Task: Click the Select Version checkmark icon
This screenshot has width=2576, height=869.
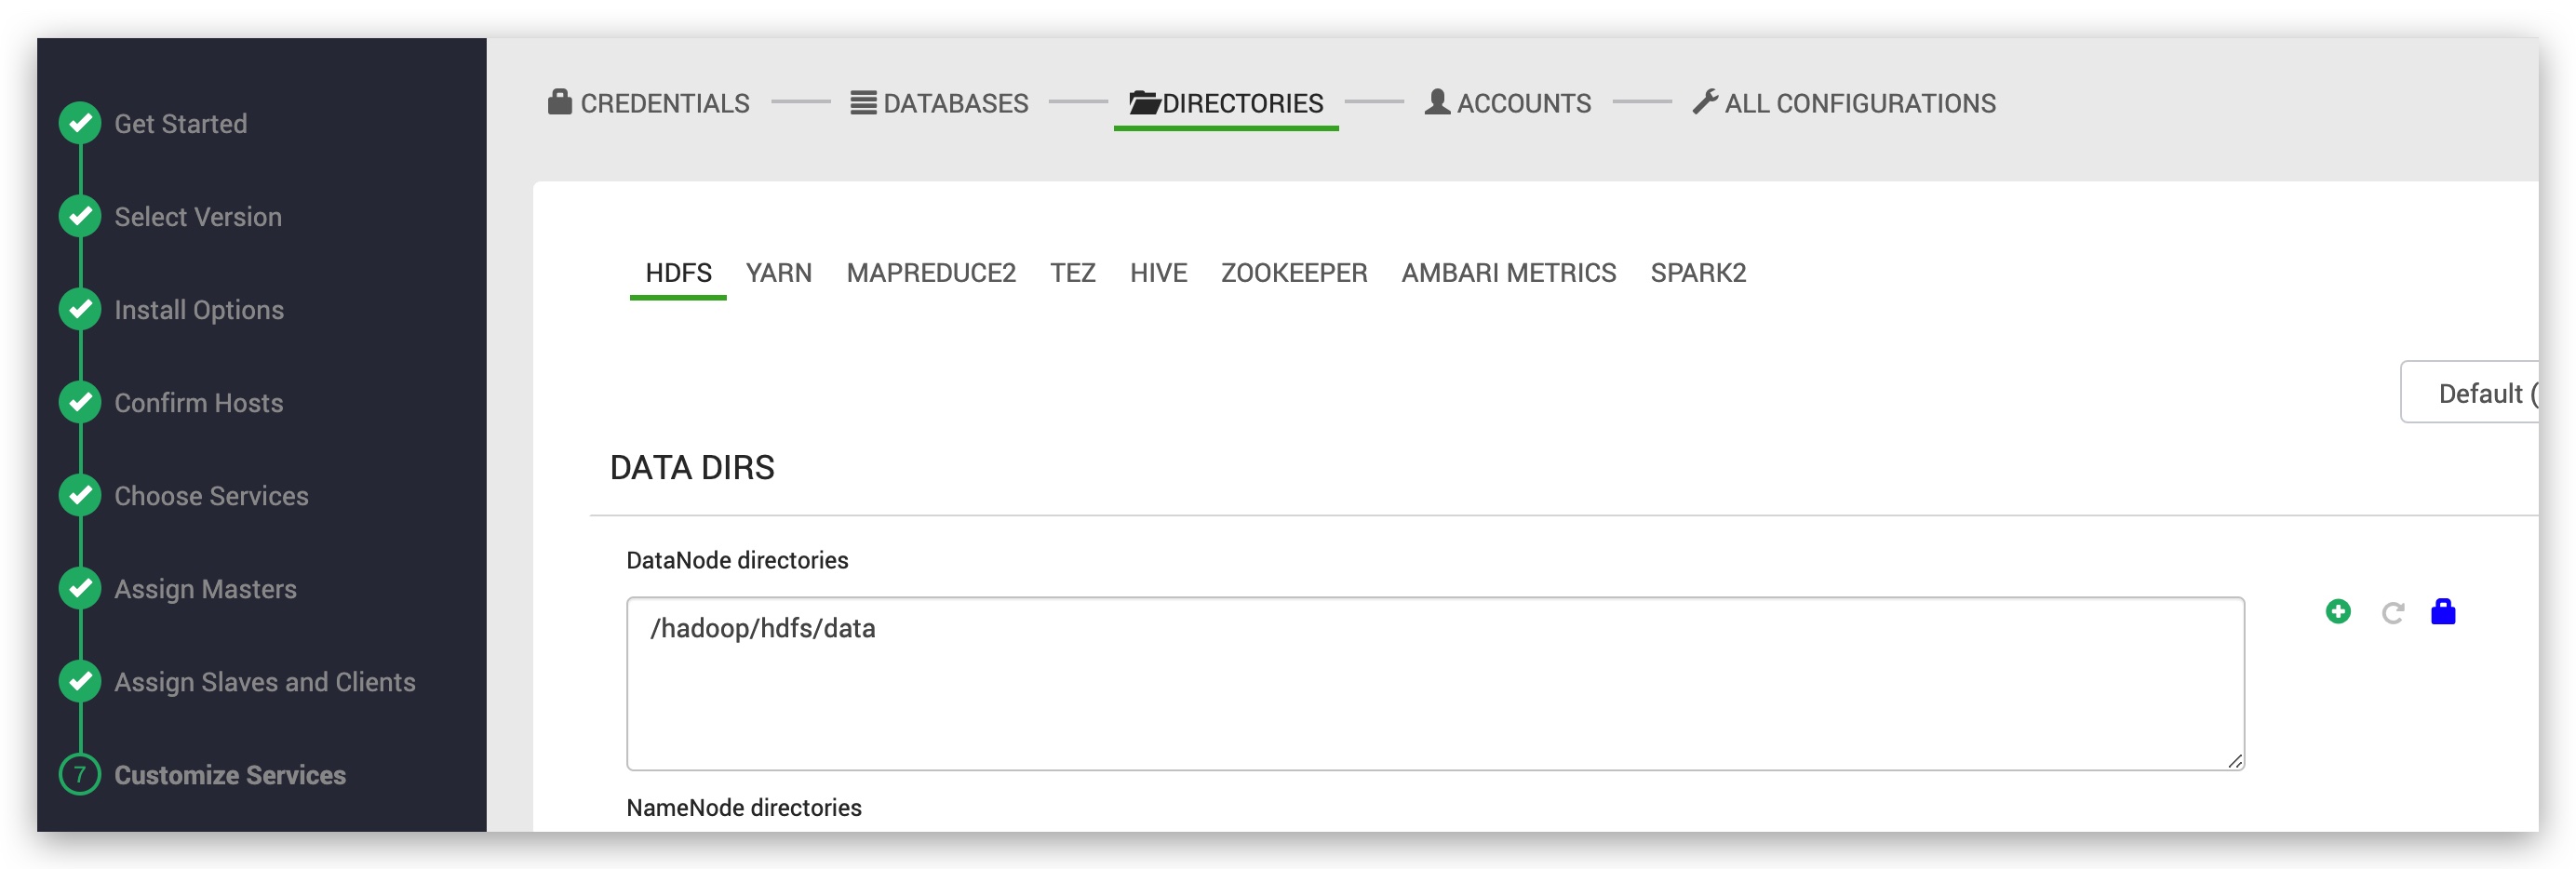Action: [80, 216]
